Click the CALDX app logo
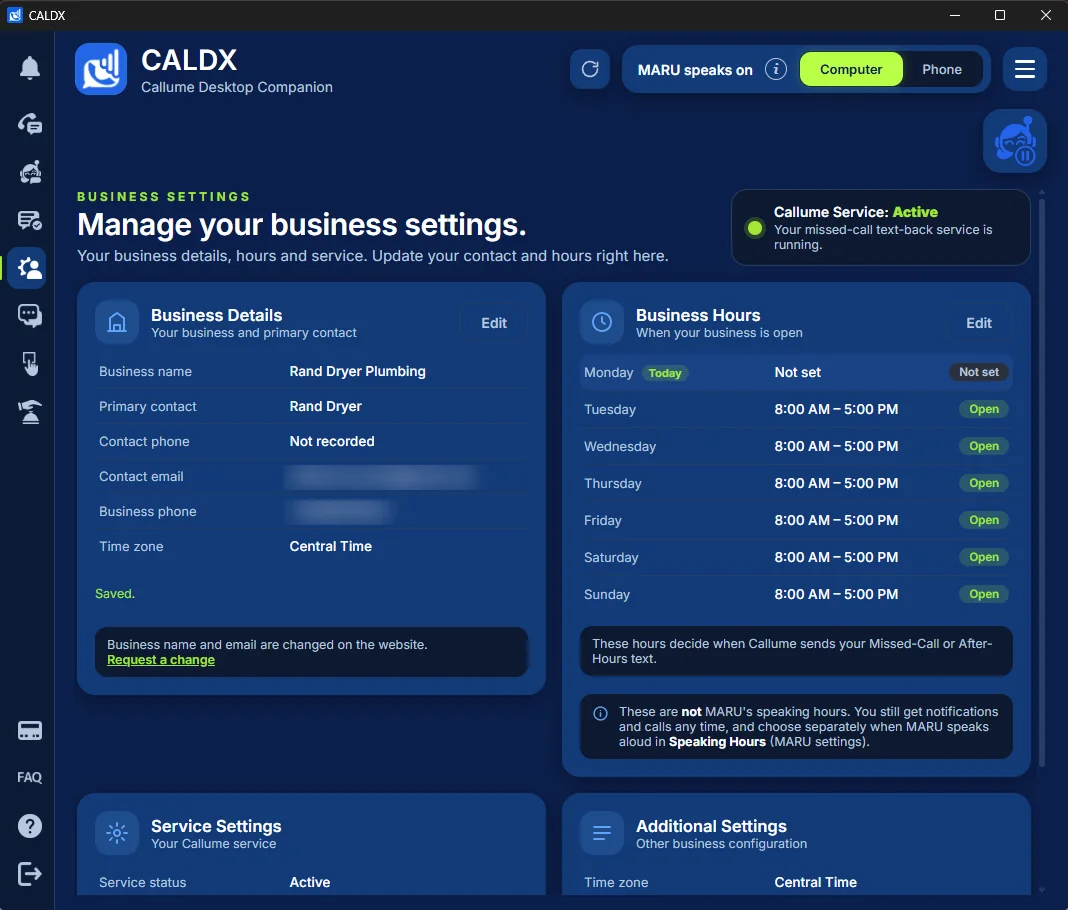This screenshot has width=1068, height=910. 101,69
